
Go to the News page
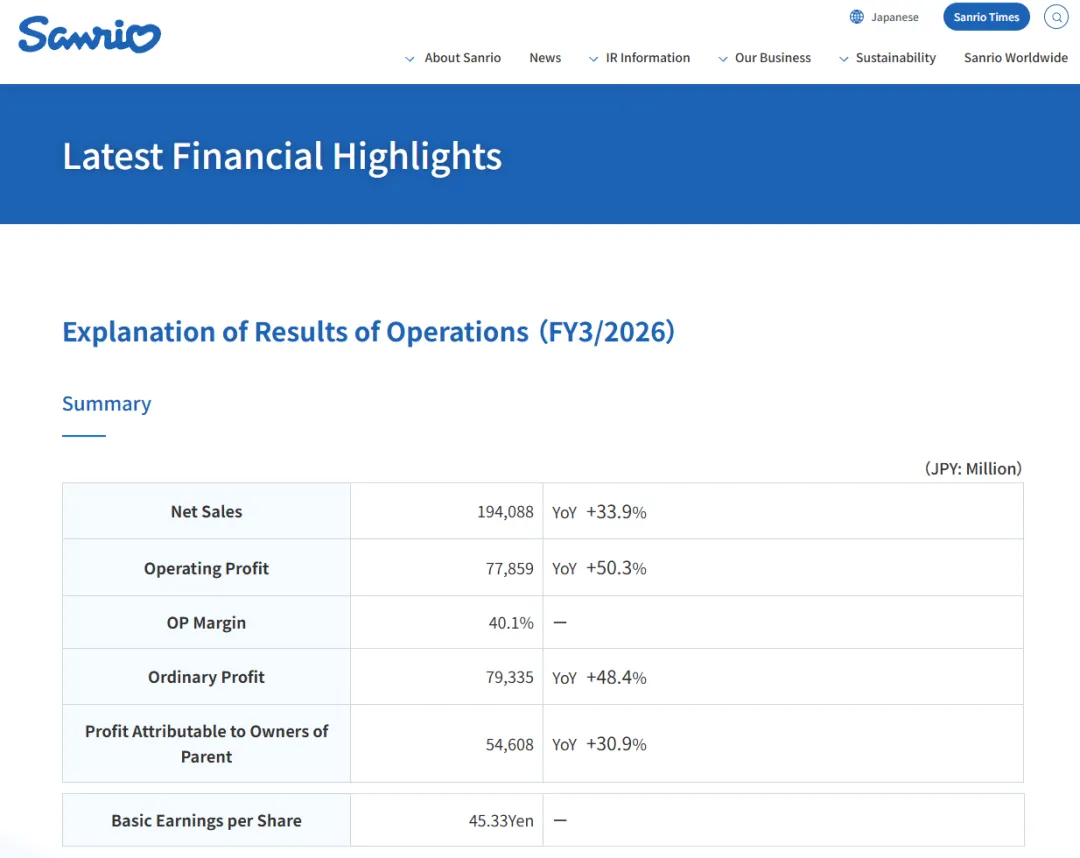coord(545,58)
